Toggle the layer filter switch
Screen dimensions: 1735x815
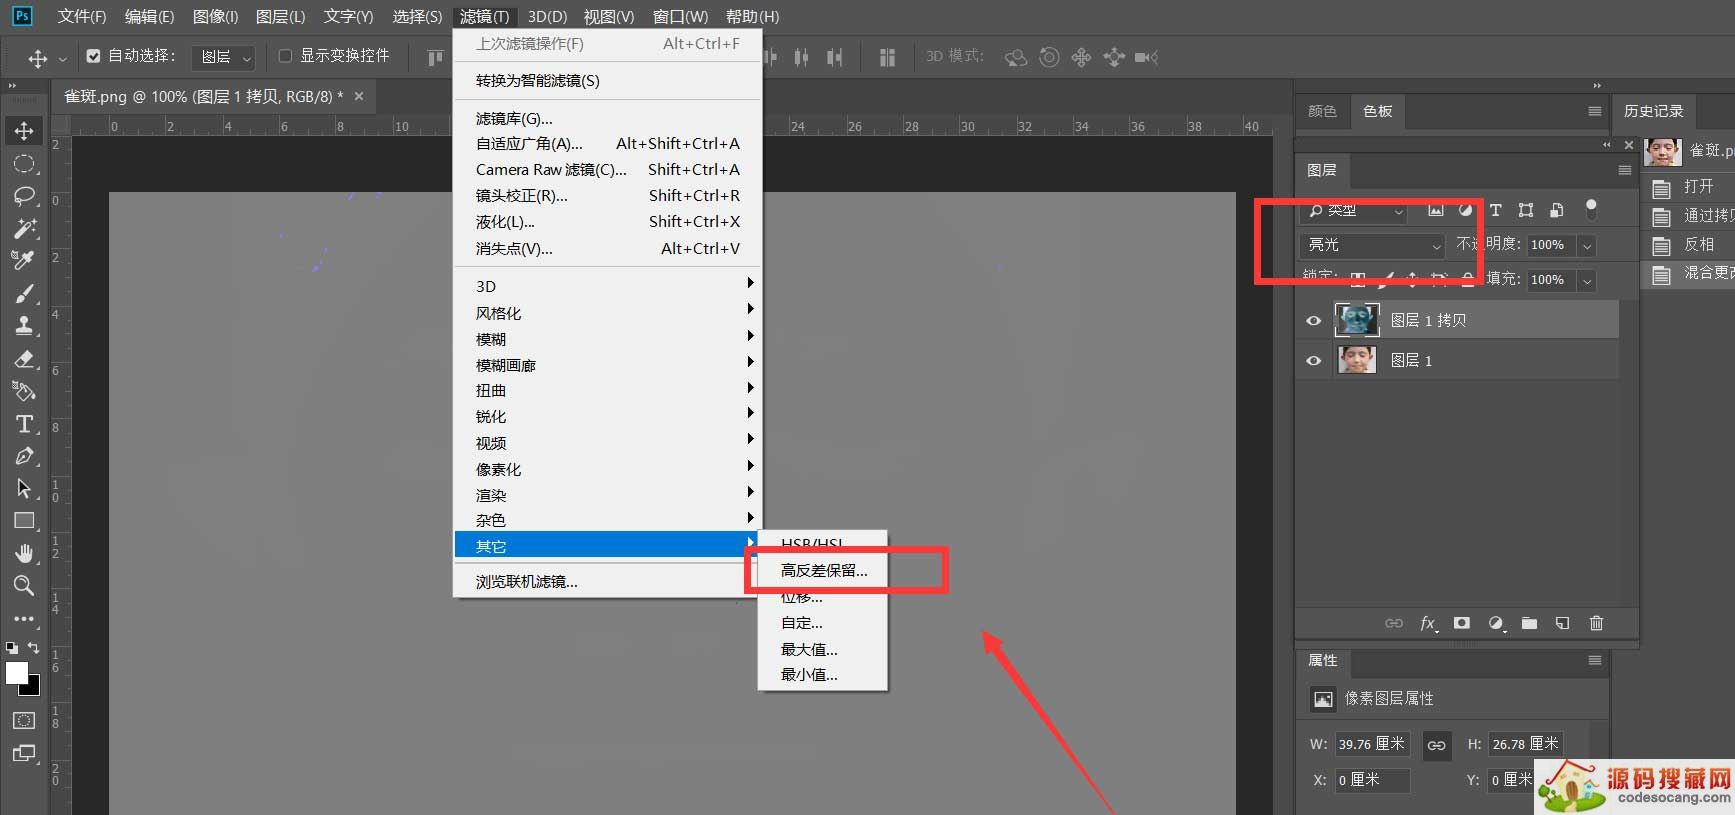pos(1591,209)
